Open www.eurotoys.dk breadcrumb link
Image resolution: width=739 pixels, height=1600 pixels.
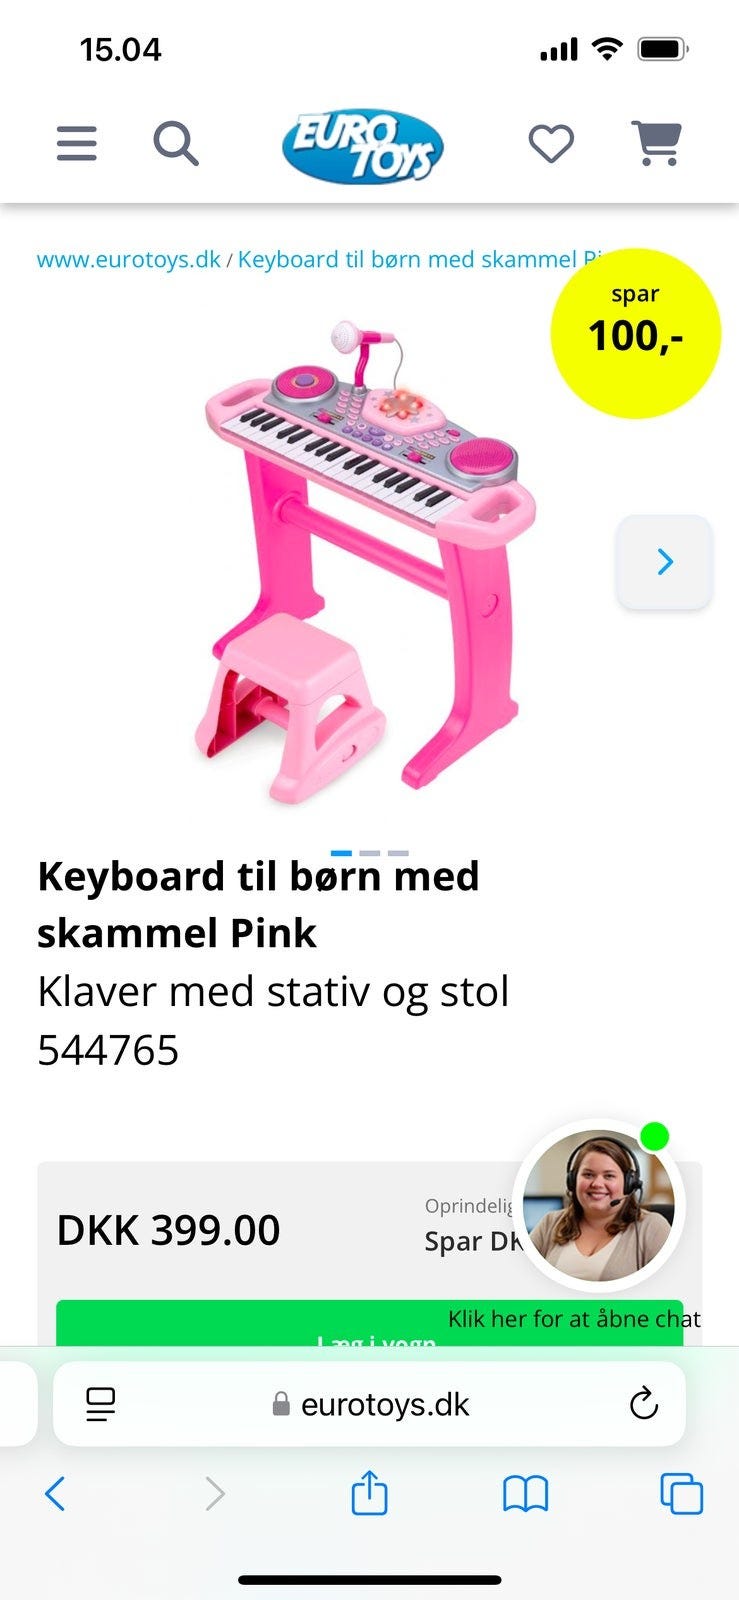click(x=129, y=260)
